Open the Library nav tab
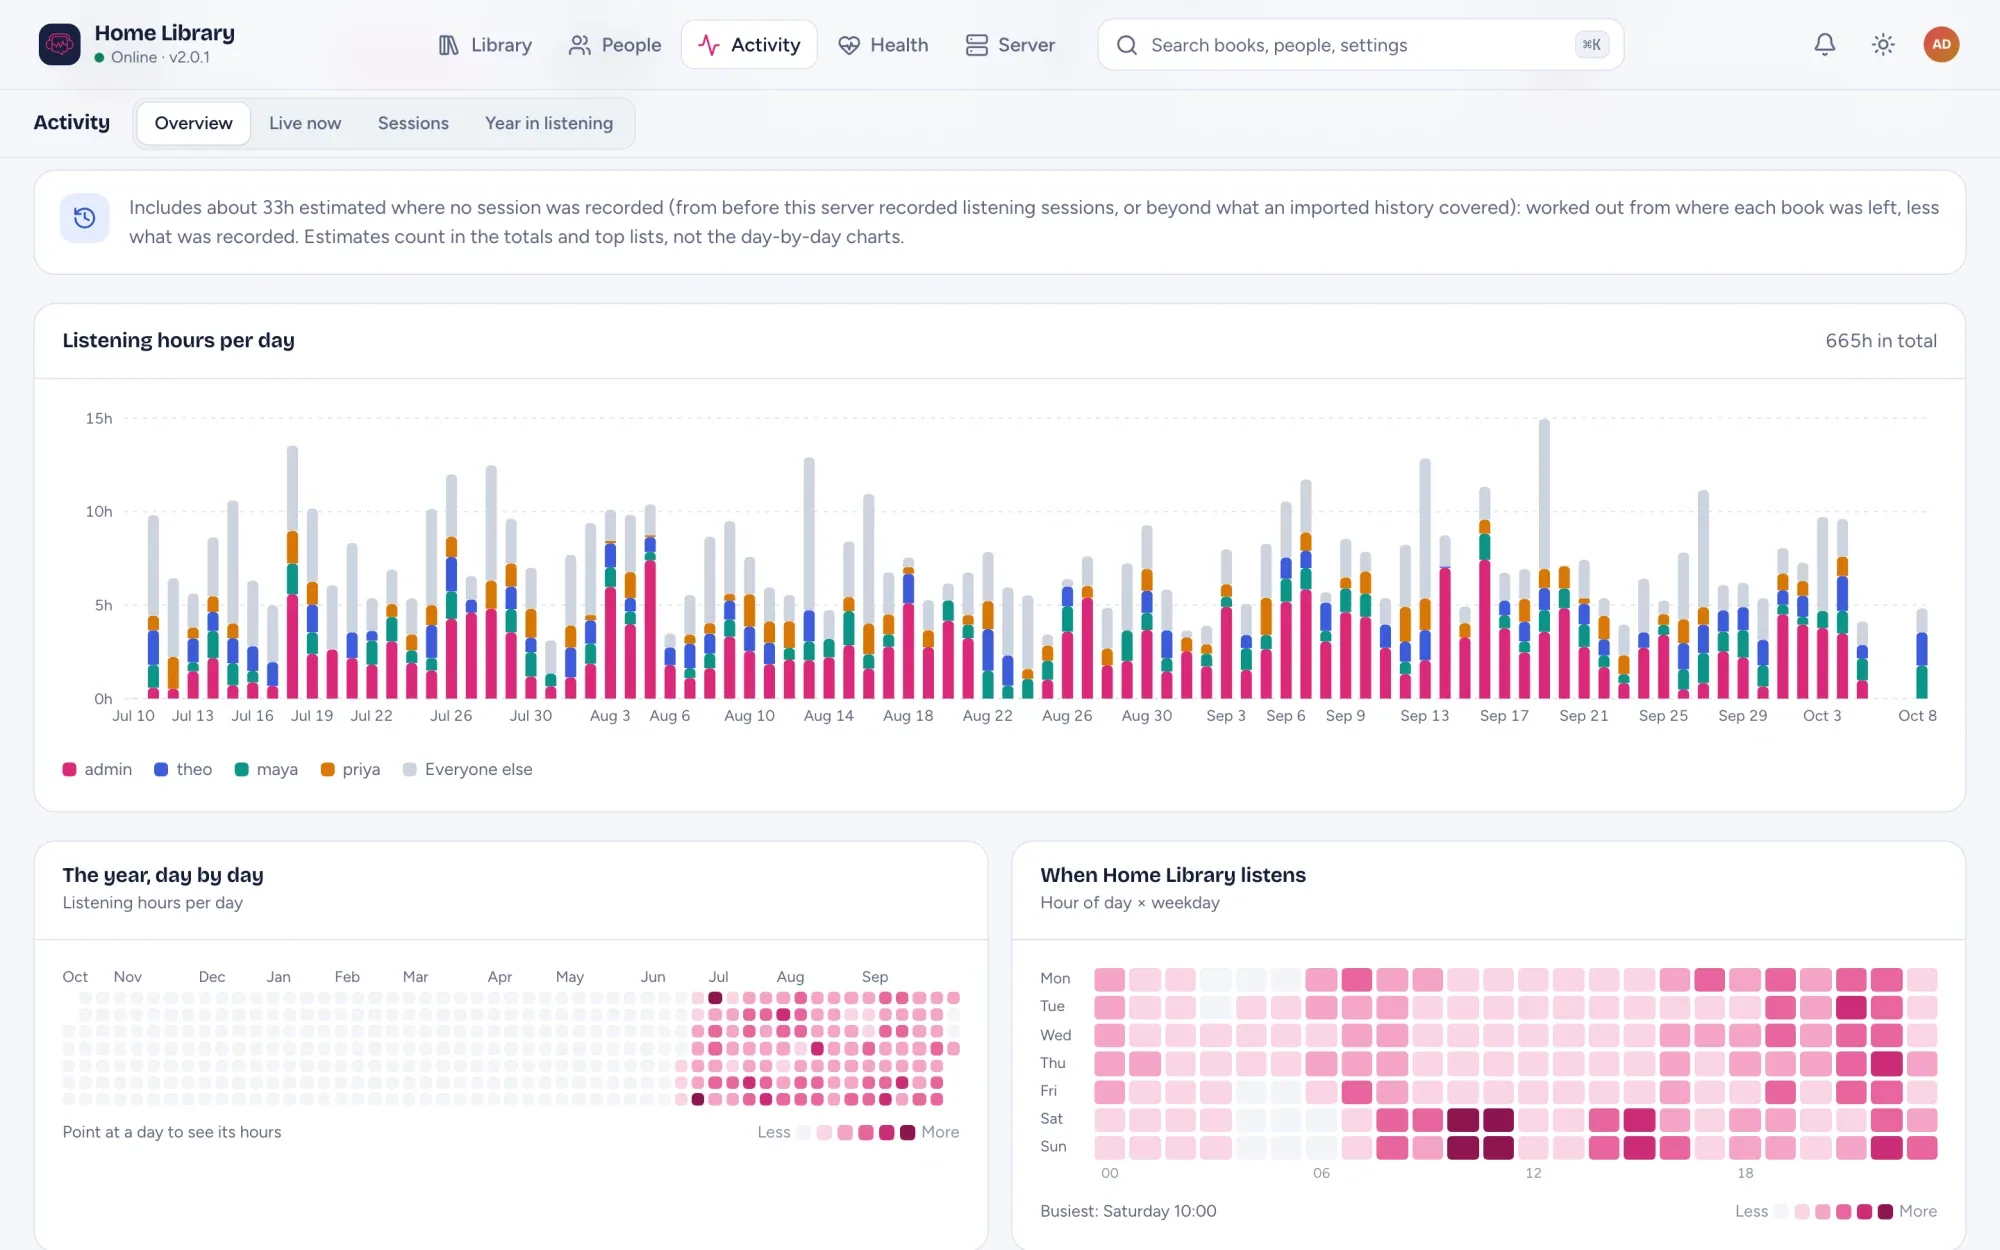The width and height of the screenshot is (2000, 1250). point(485,45)
